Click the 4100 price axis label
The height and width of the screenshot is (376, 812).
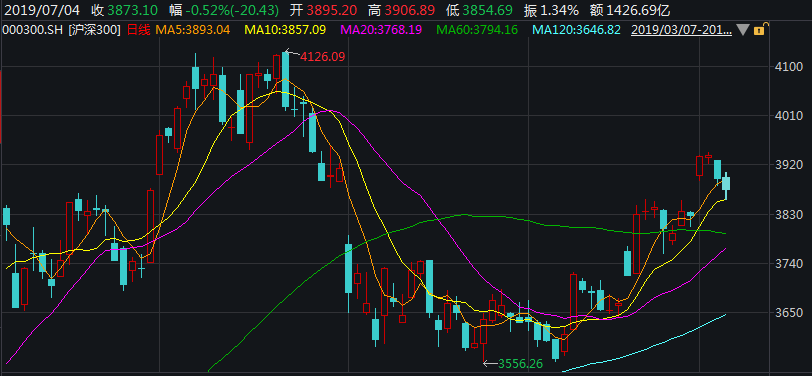(x=782, y=67)
